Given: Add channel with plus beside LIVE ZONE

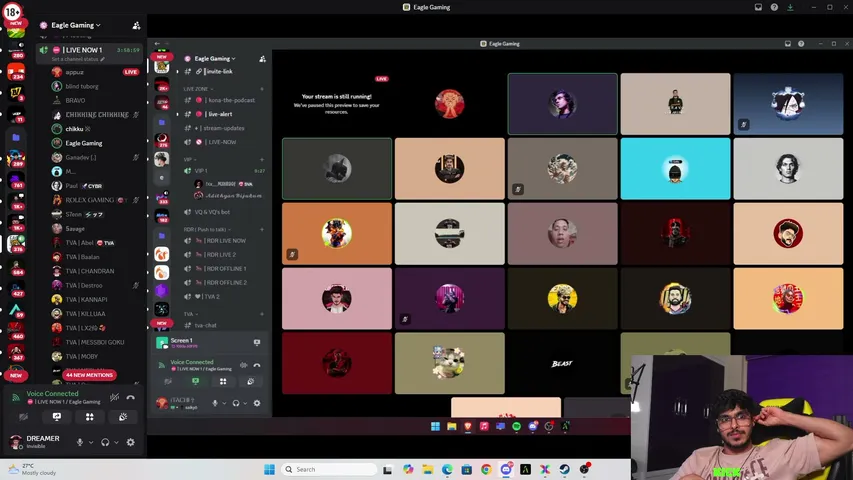Looking at the screenshot, I should 262,89.
